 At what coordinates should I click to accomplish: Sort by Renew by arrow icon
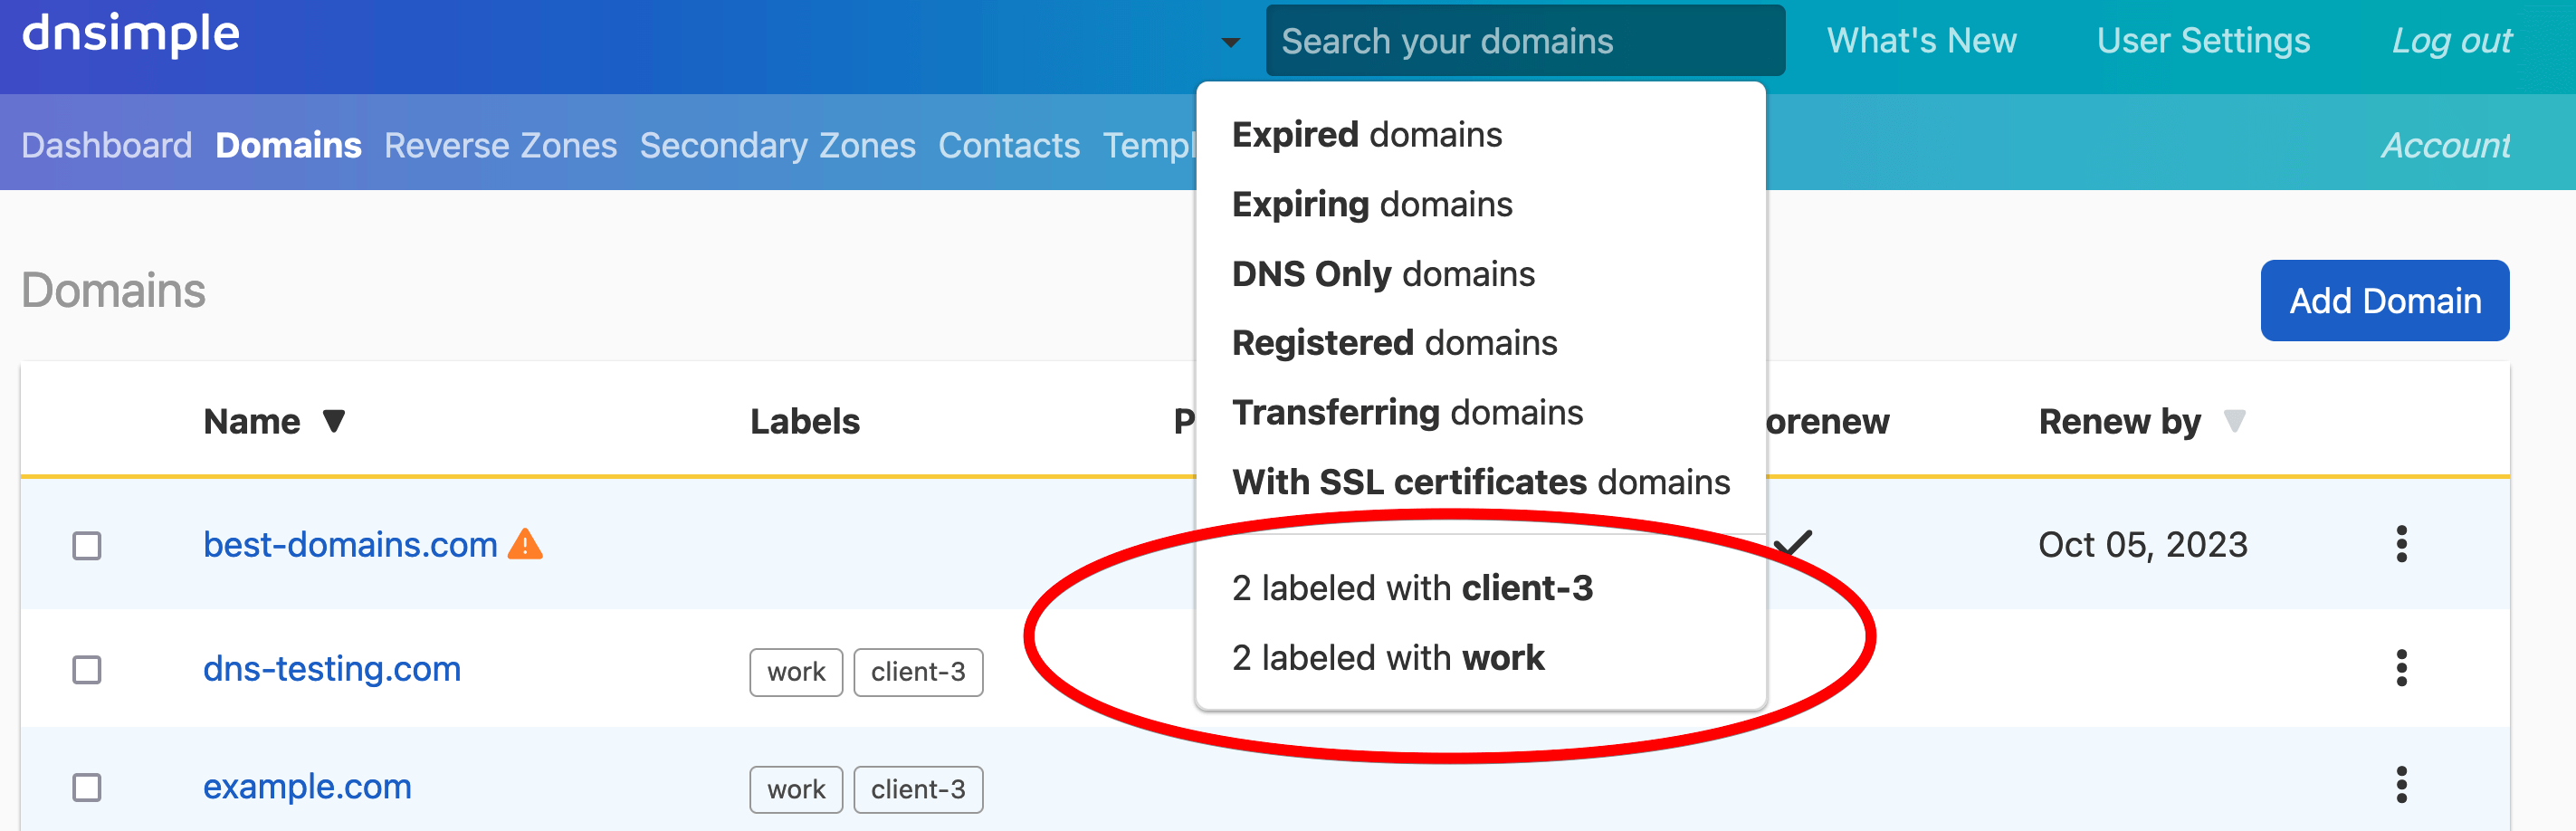tap(2234, 421)
